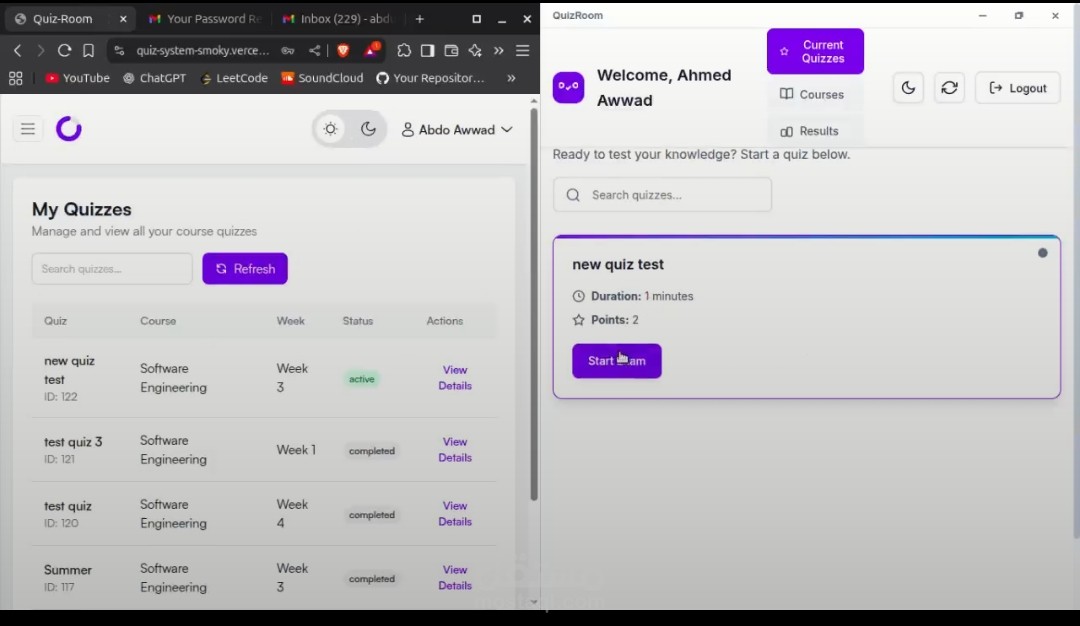Open the SoundCloud bookmark
Image resolution: width=1080 pixels, height=626 pixels.
[322, 78]
